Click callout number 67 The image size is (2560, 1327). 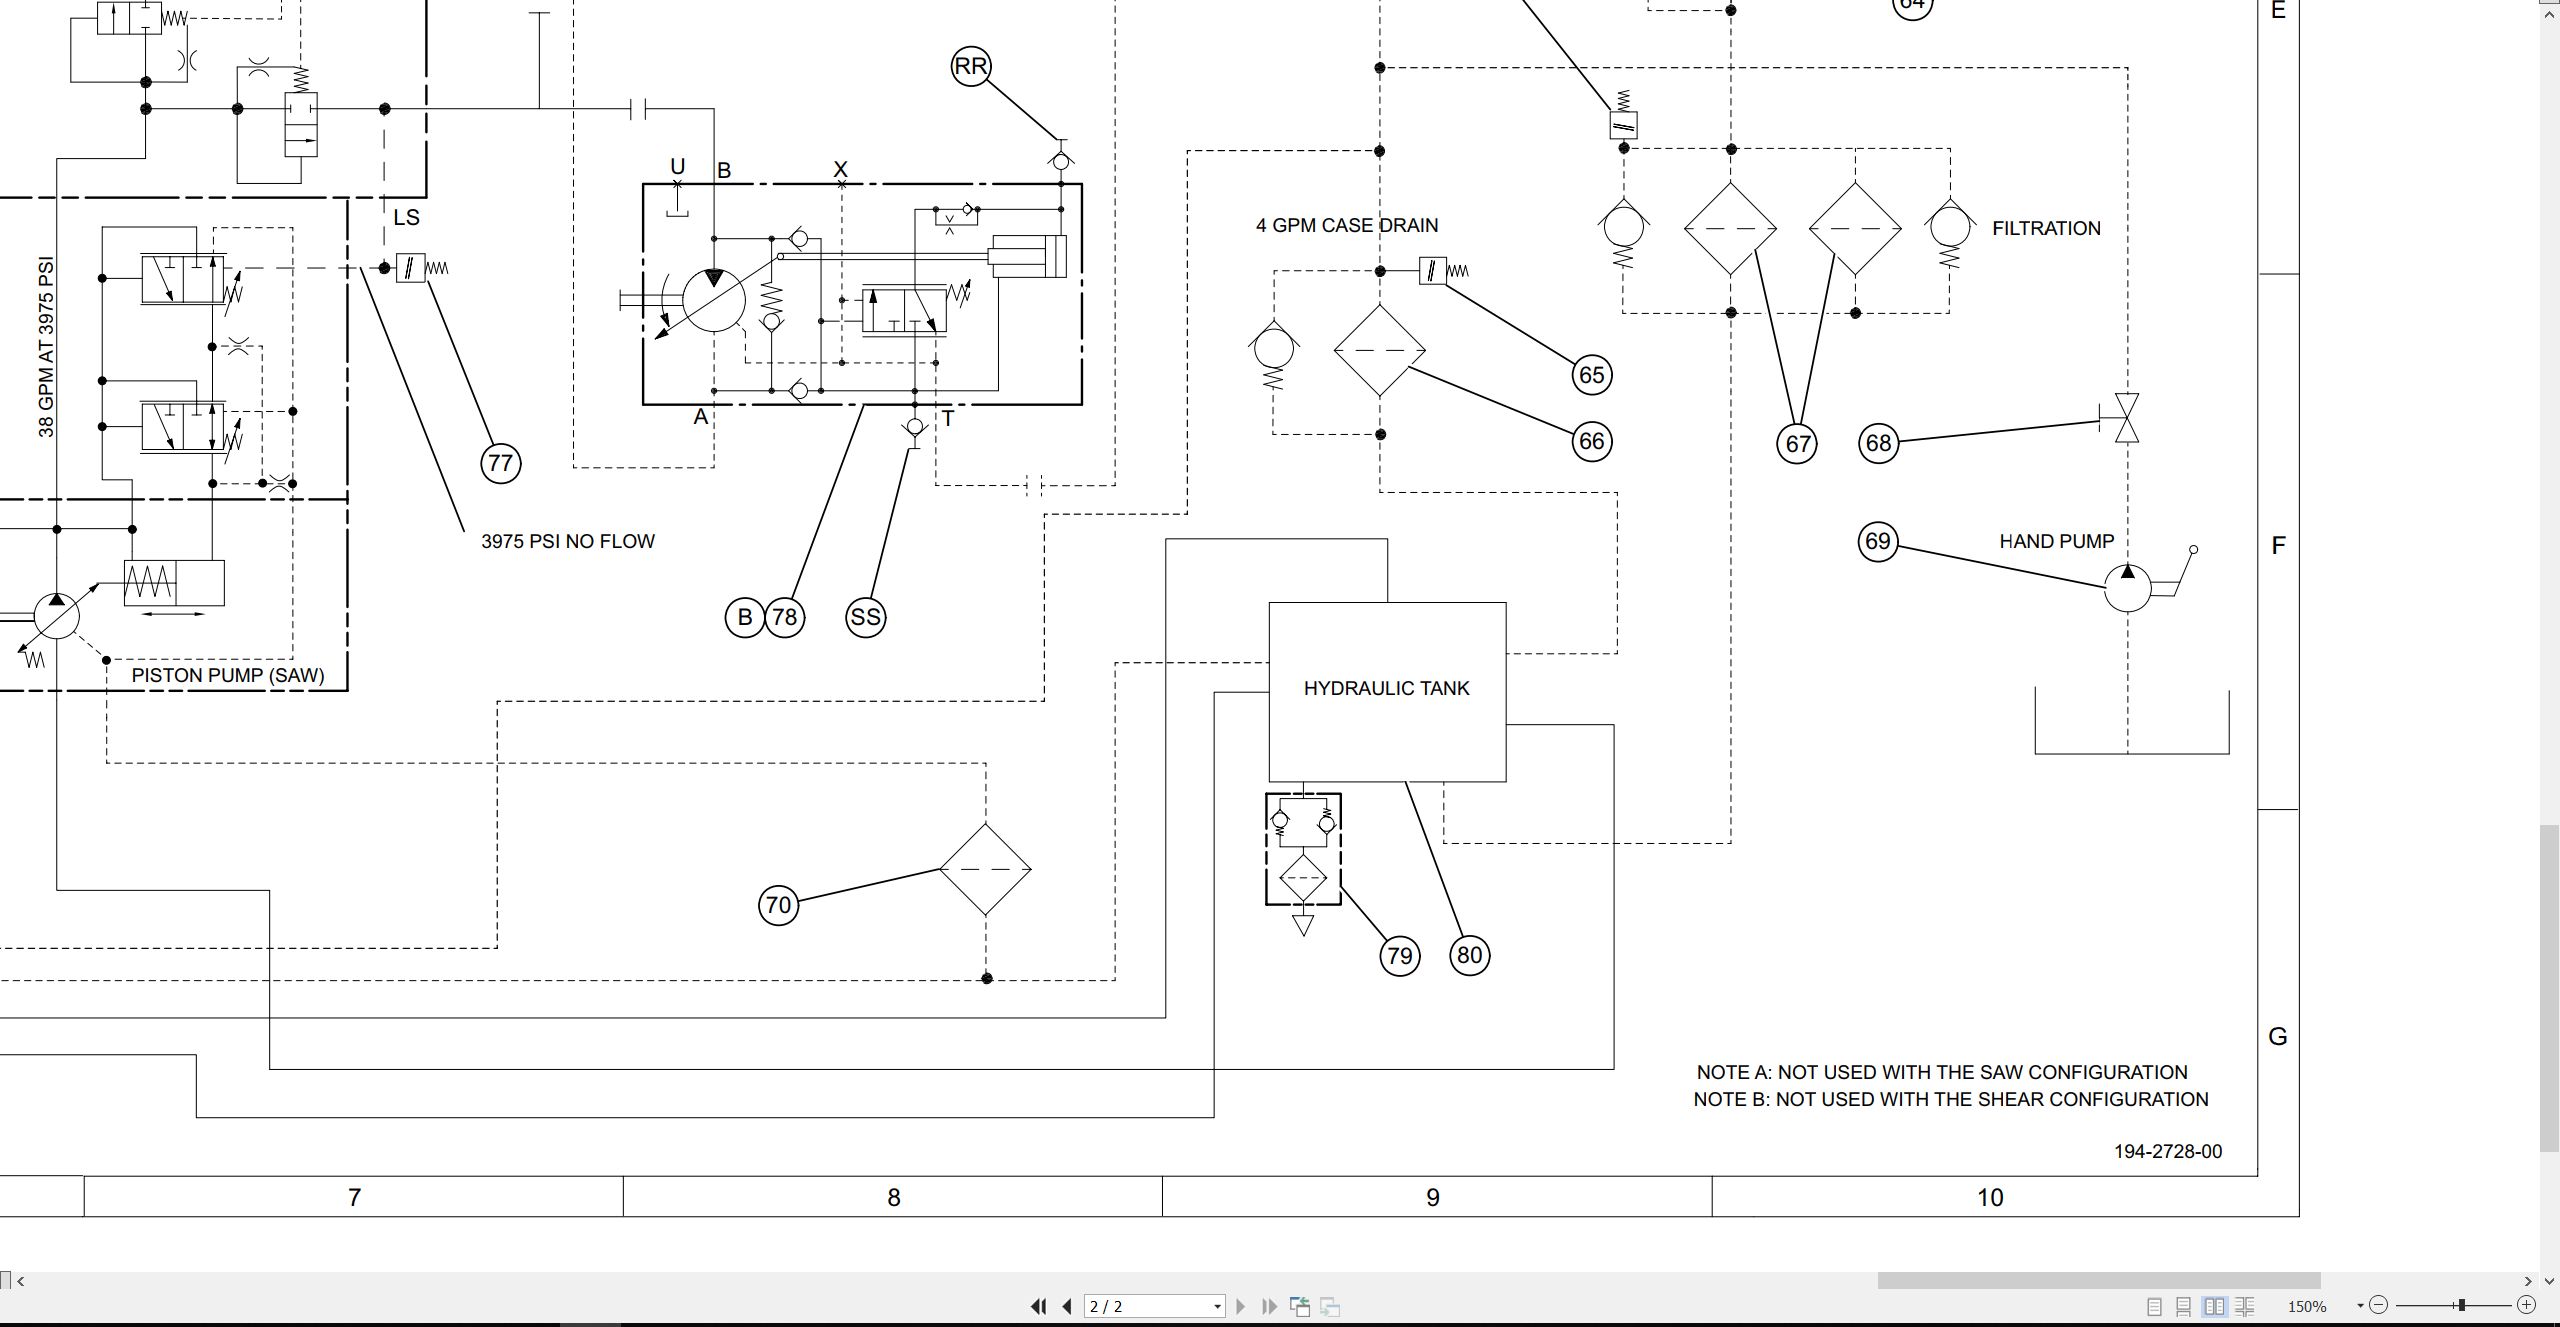coord(1797,443)
